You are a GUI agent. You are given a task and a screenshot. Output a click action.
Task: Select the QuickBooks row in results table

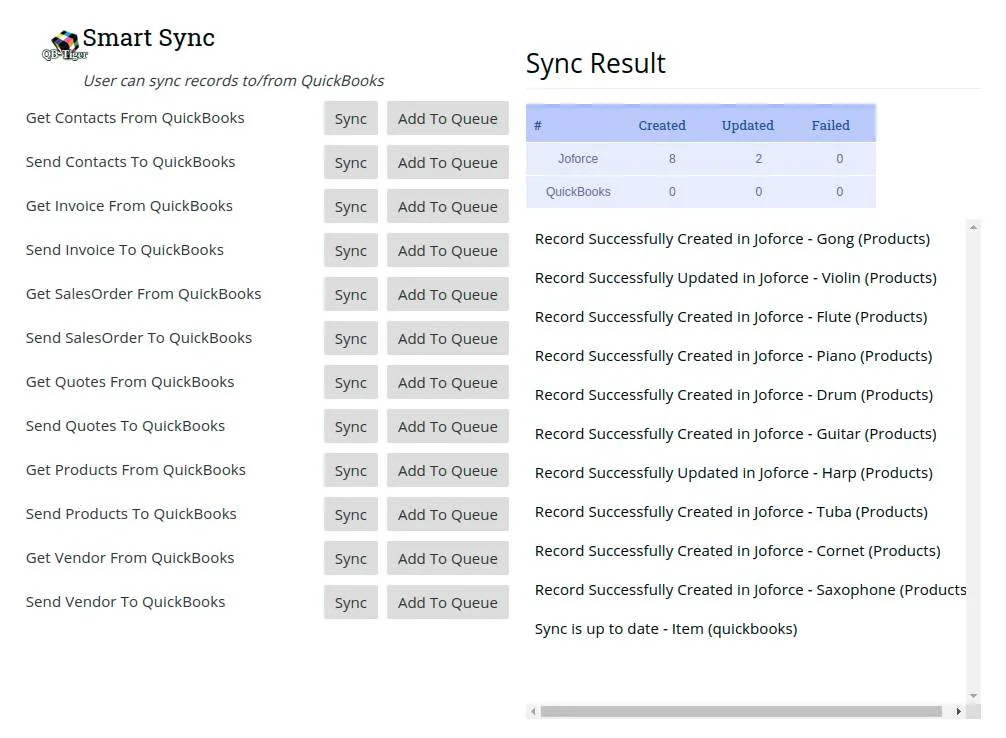point(578,191)
